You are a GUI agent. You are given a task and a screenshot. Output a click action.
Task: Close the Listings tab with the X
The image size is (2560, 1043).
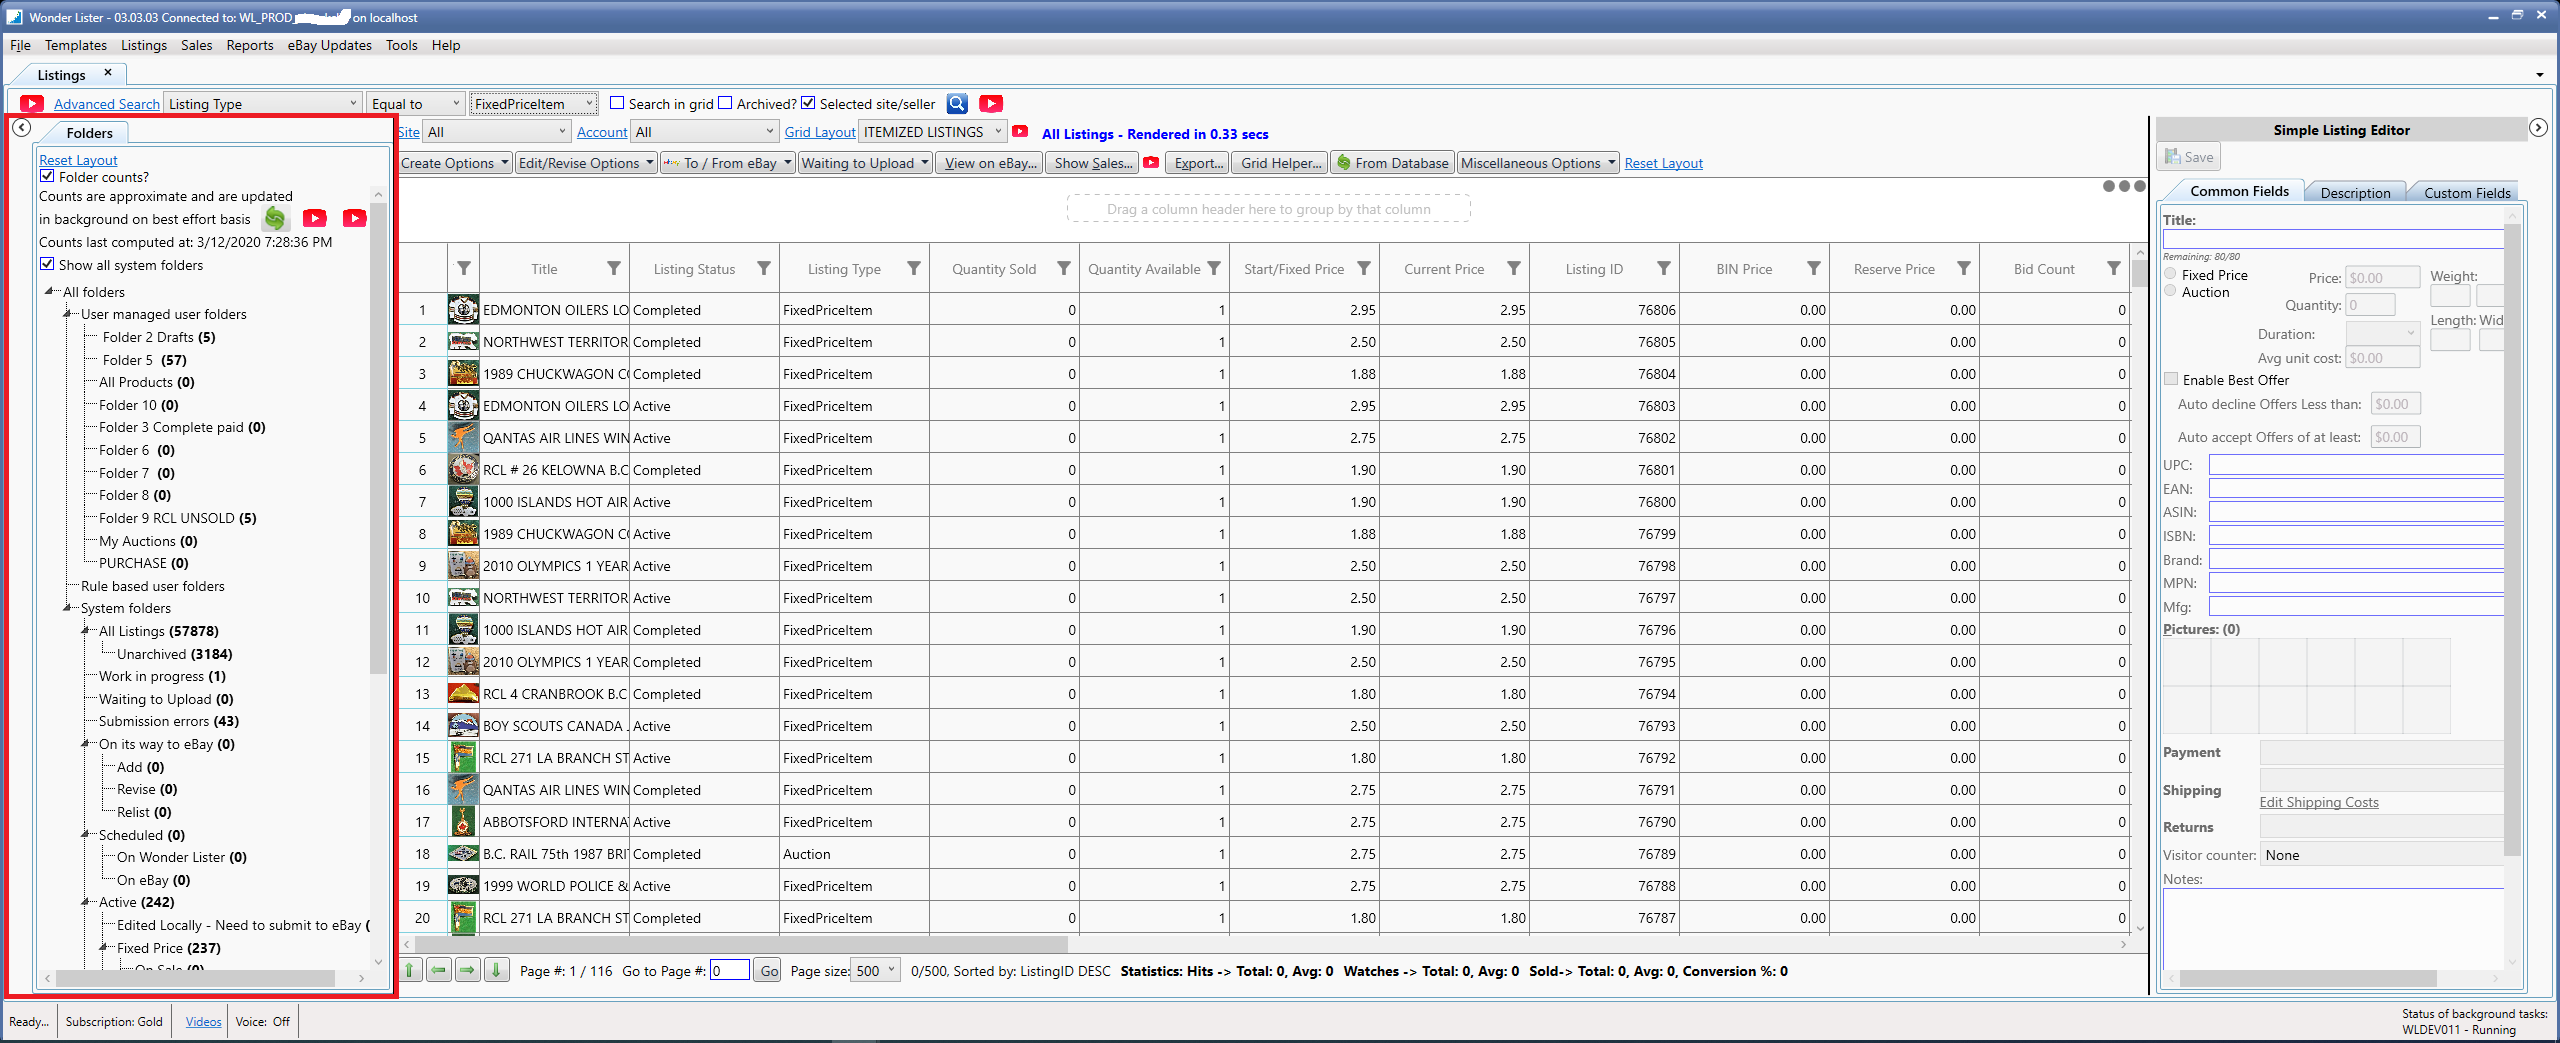[108, 72]
